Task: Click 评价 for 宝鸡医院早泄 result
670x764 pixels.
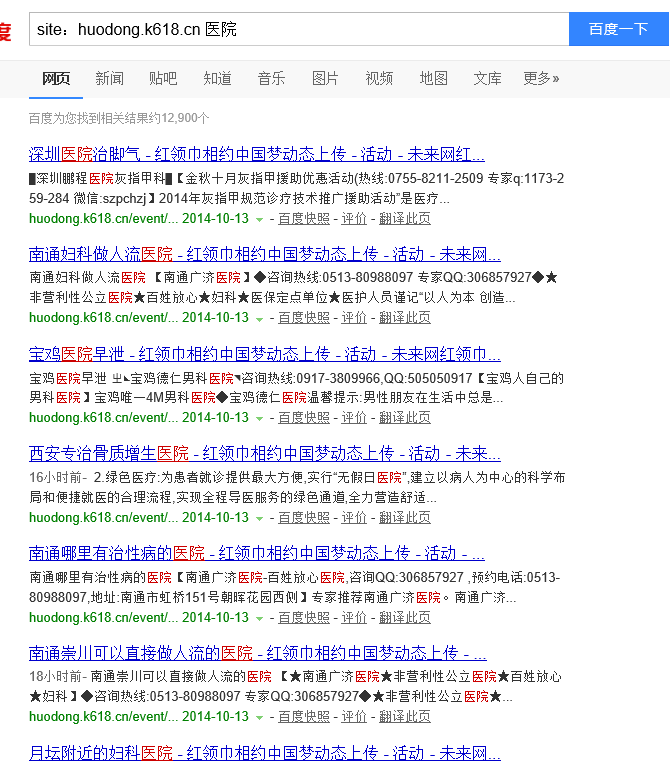Action: pos(354,418)
